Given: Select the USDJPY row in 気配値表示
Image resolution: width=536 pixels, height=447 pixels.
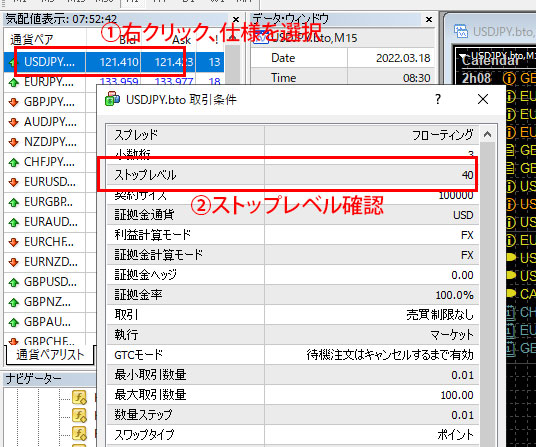Looking at the screenshot, I should click(114, 62).
